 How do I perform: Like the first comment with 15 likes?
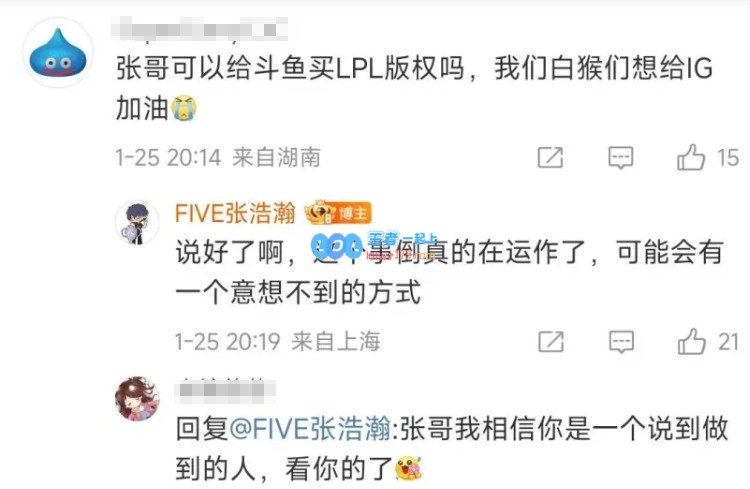[x=691, y=157]
